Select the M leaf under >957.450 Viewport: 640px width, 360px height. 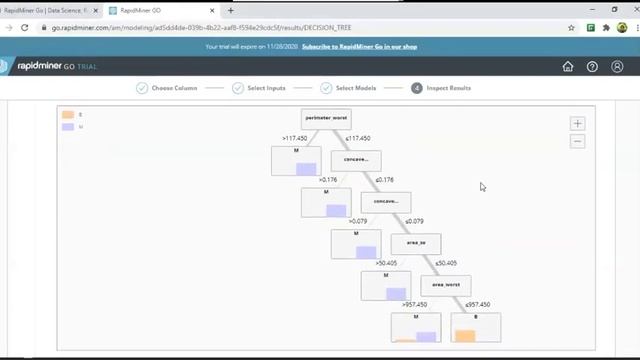(x=416, y=327)
